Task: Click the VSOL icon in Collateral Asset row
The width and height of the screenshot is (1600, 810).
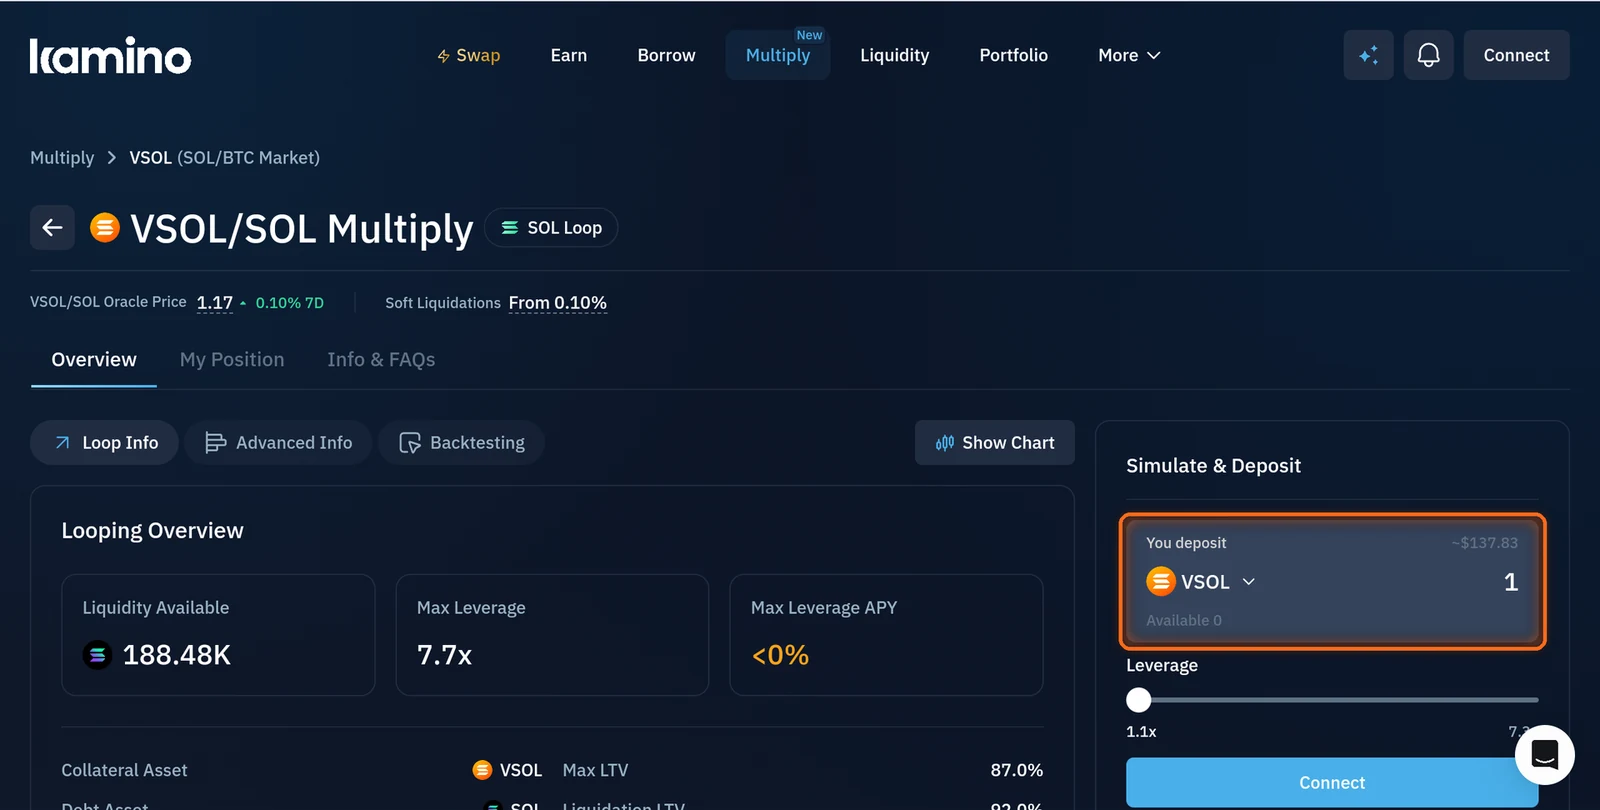Action: pos(482,770)
